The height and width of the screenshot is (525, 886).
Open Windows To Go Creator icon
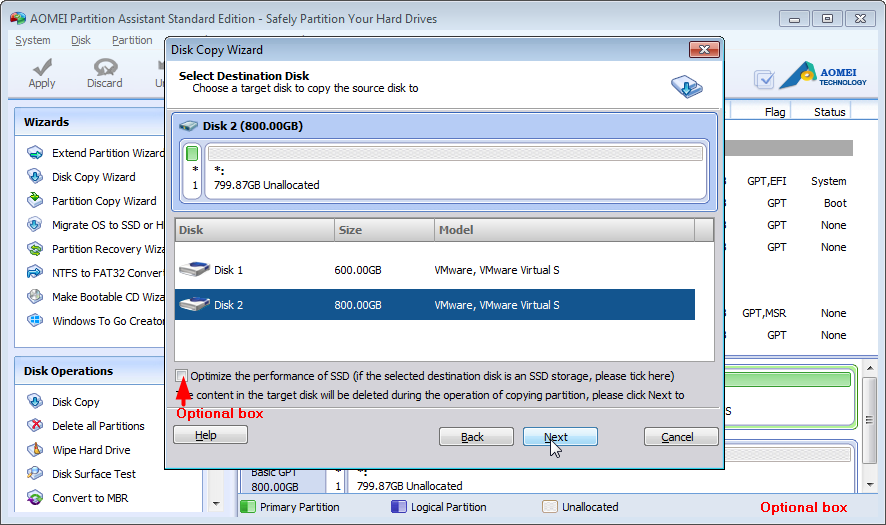35,320
